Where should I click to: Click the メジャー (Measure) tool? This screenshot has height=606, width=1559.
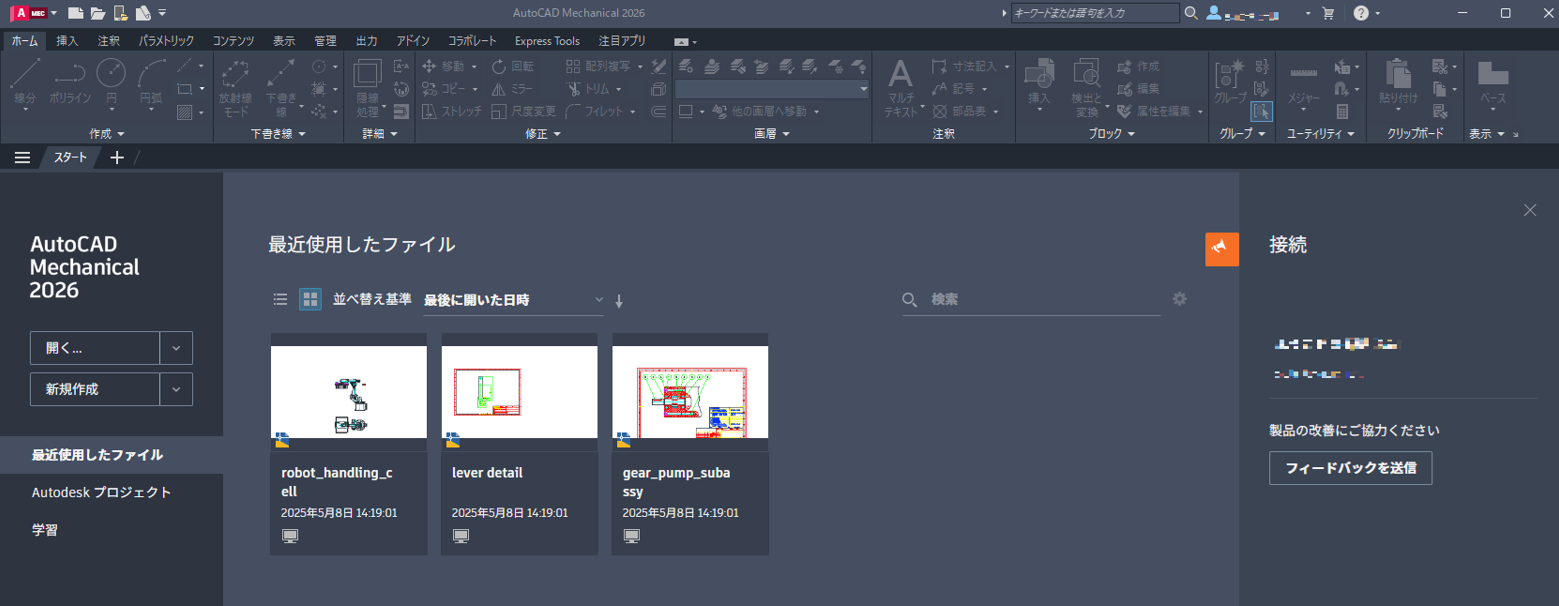click(x=1303, y=84)
